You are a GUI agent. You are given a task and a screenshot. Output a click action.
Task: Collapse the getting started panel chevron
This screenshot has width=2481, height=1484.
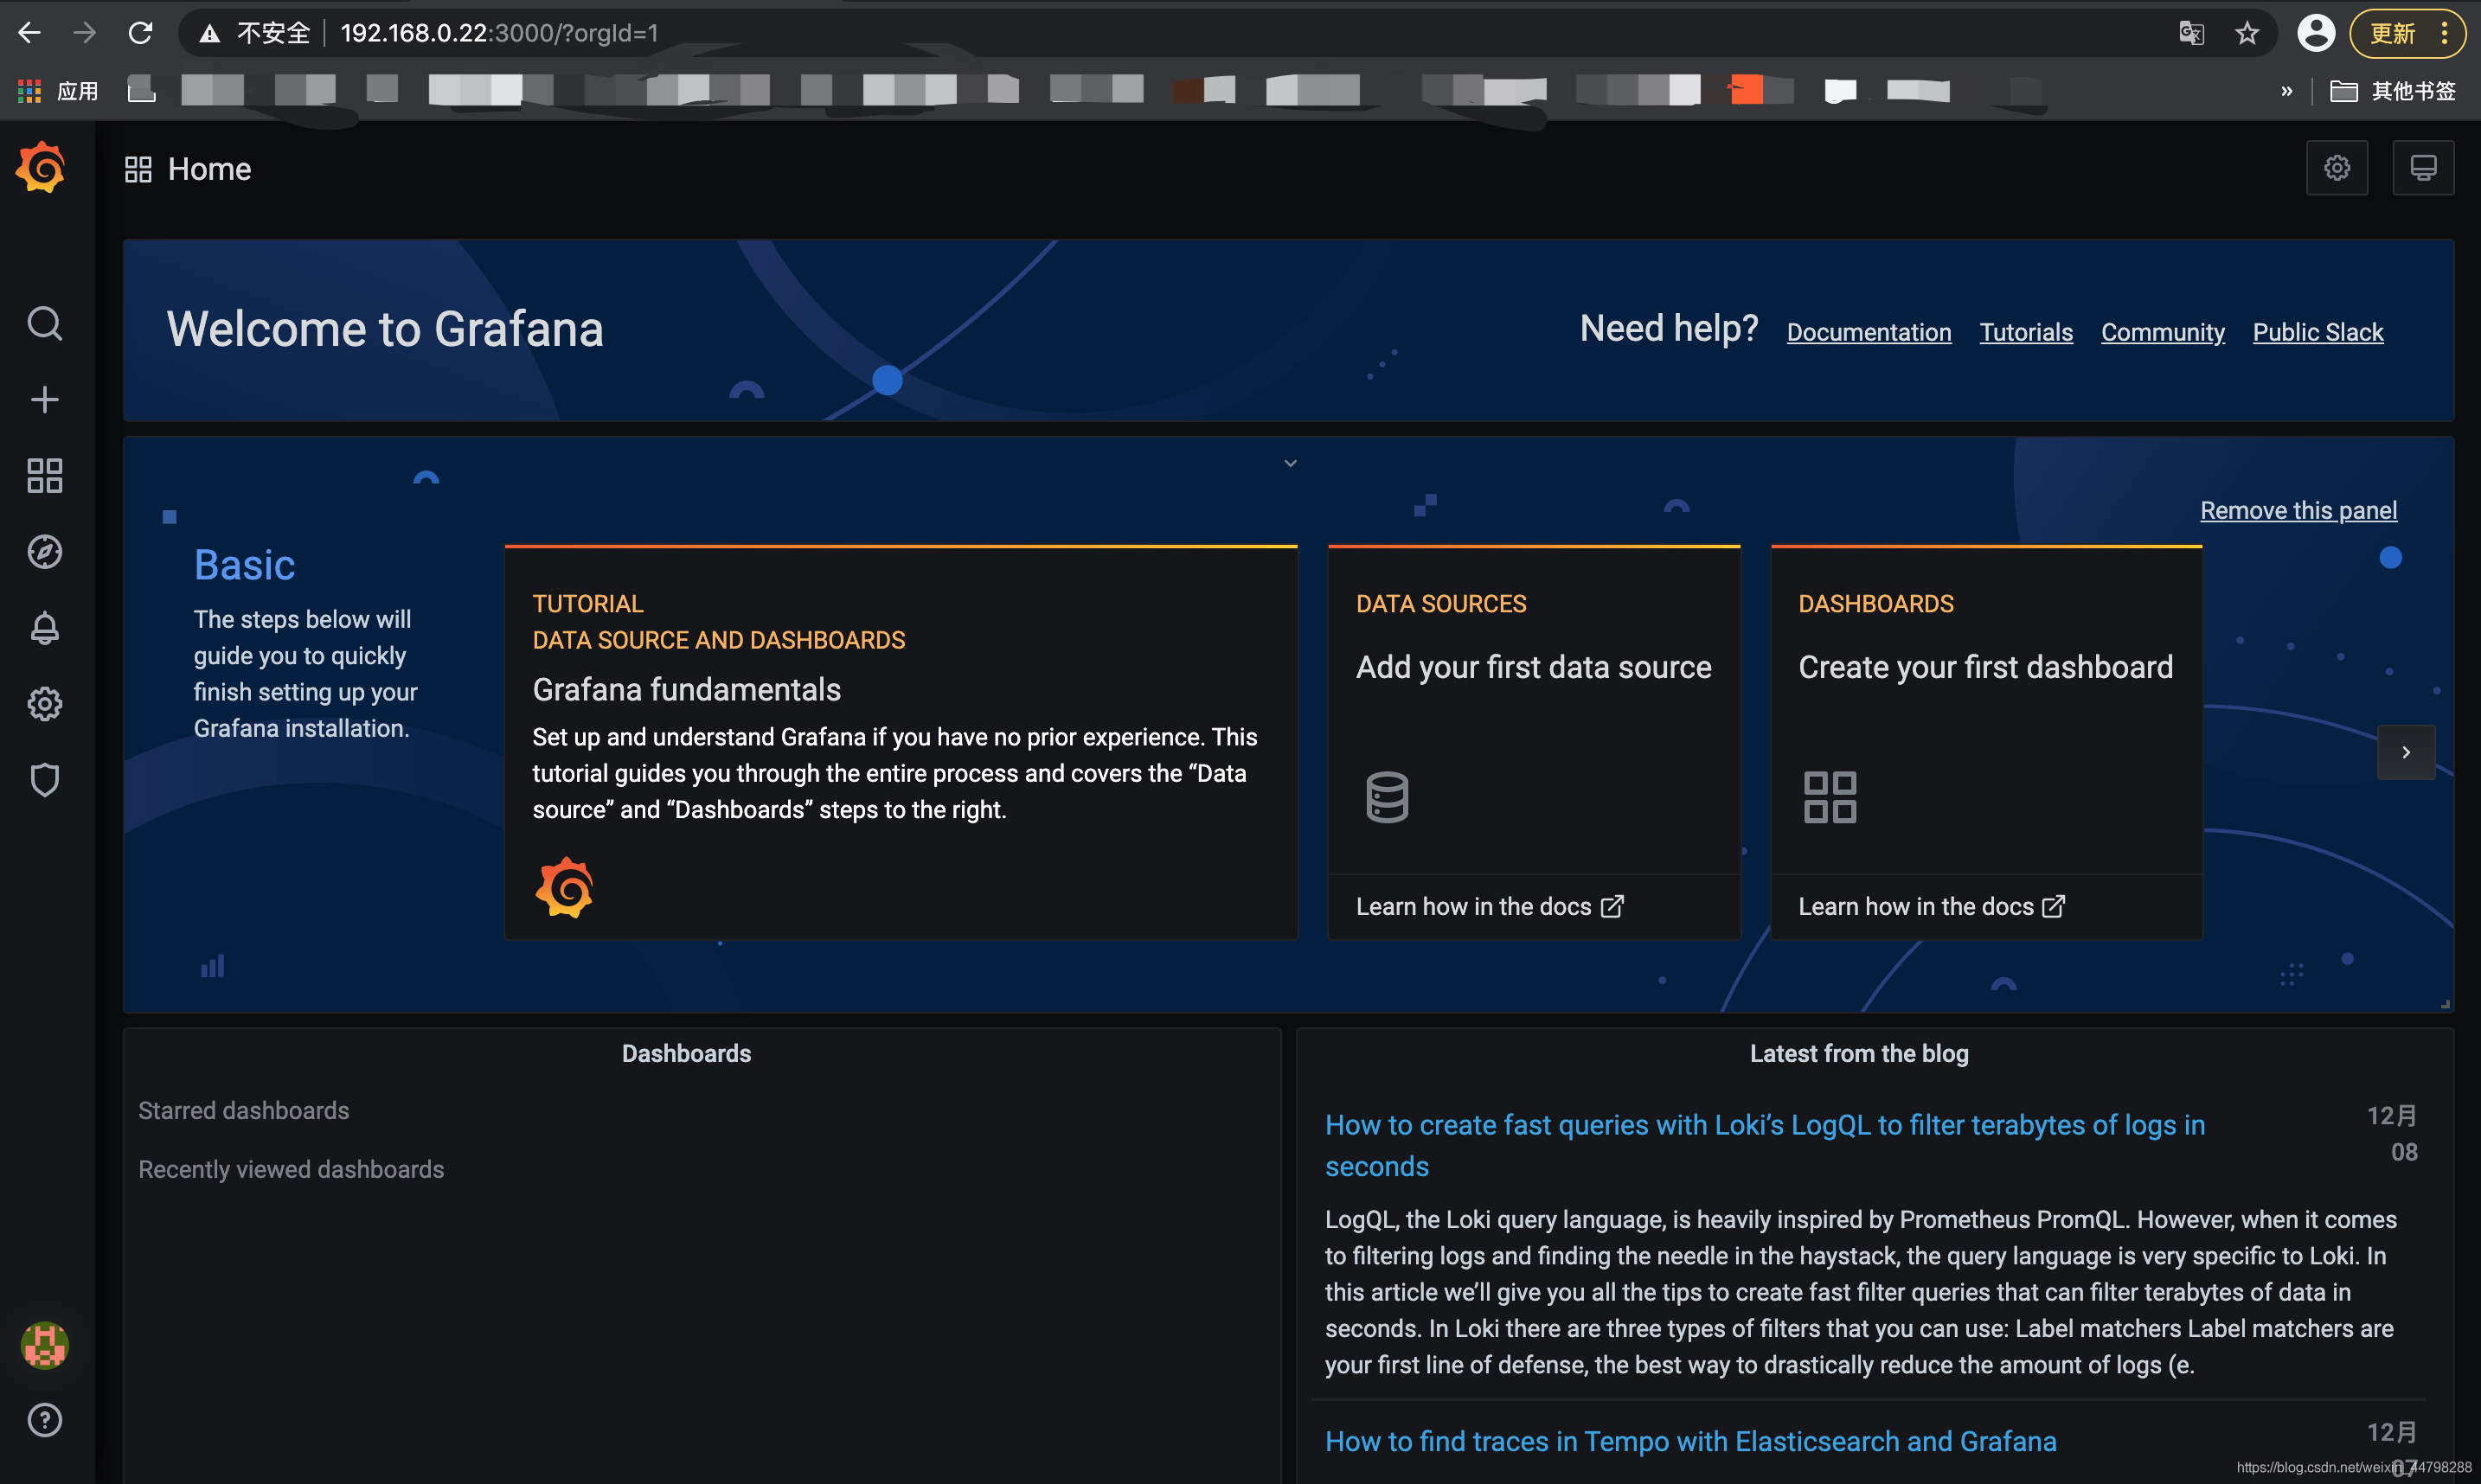coord(1290,463)
